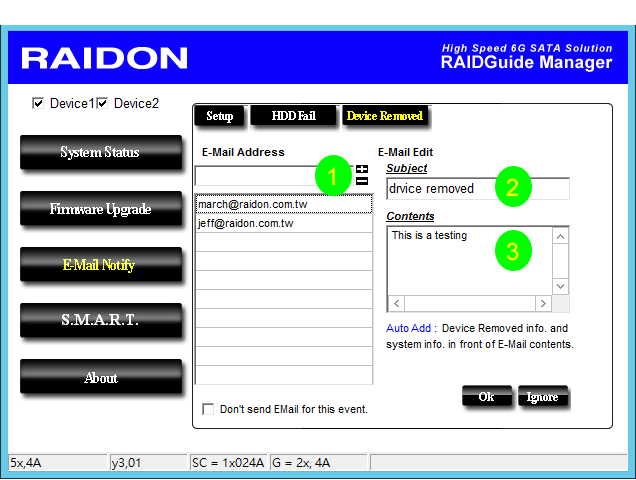Viewport: 636px width, 480px height.
Task: Open System Status page
Action: (x=101, y=152)
